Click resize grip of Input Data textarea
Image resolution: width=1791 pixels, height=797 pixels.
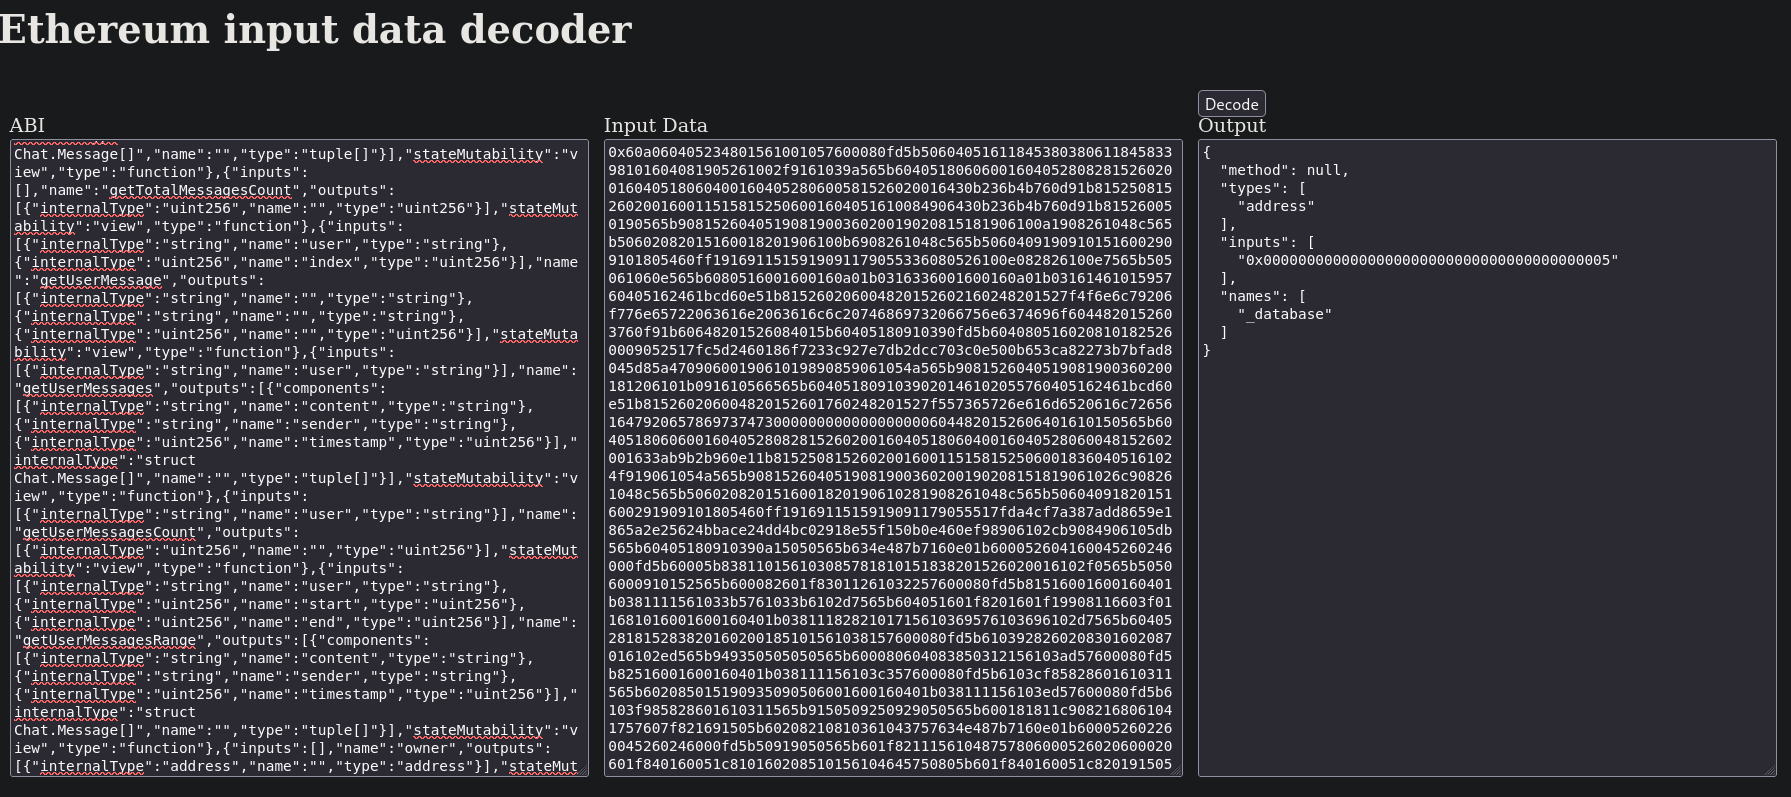point(1176,770)
